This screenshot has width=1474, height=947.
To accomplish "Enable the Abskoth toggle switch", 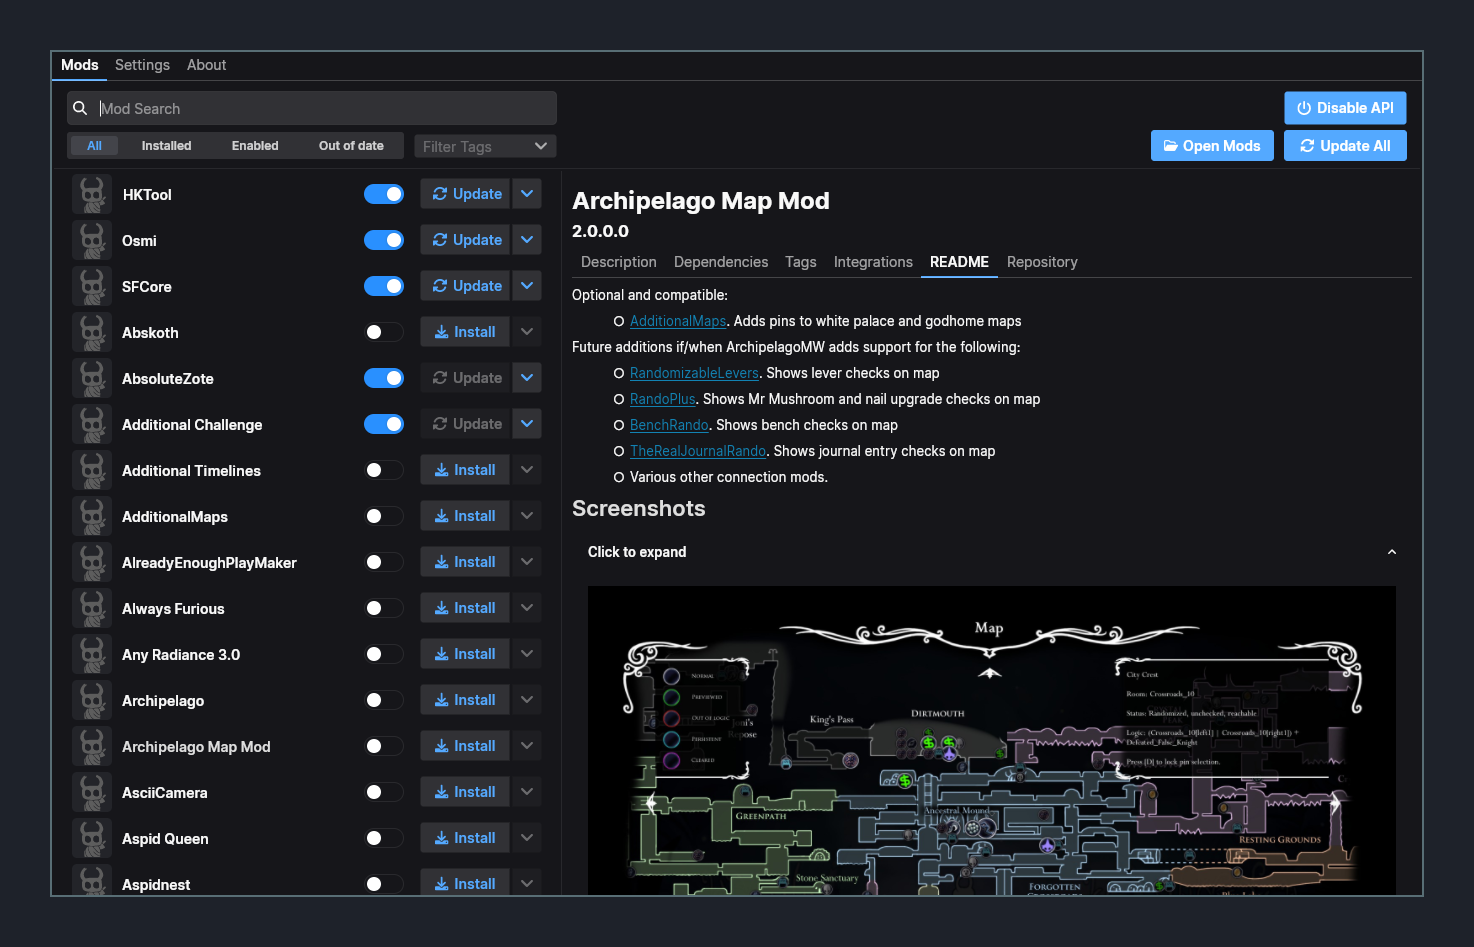I will pyautogui.click(x=384, y=332).
